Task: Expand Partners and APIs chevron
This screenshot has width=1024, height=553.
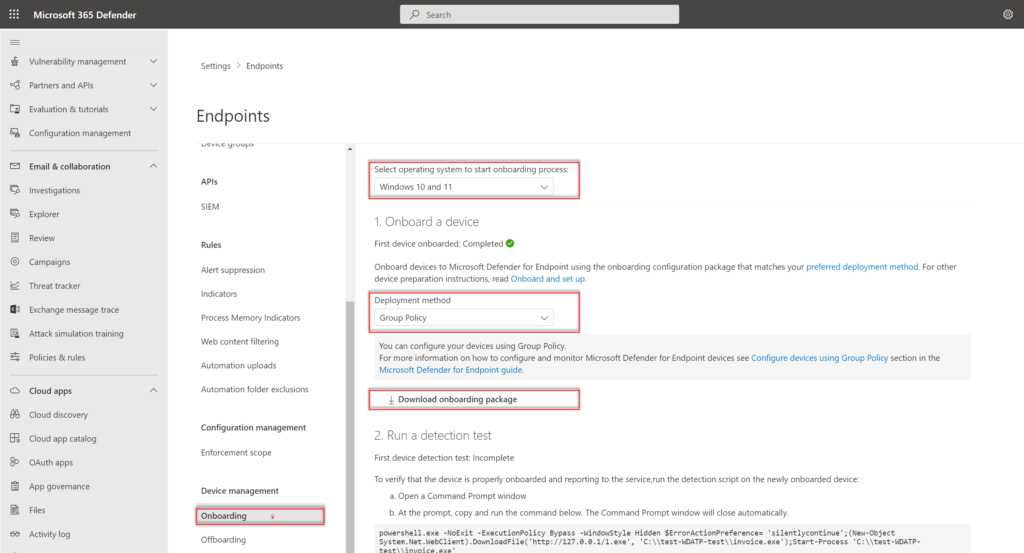Action: coord(153,85)
